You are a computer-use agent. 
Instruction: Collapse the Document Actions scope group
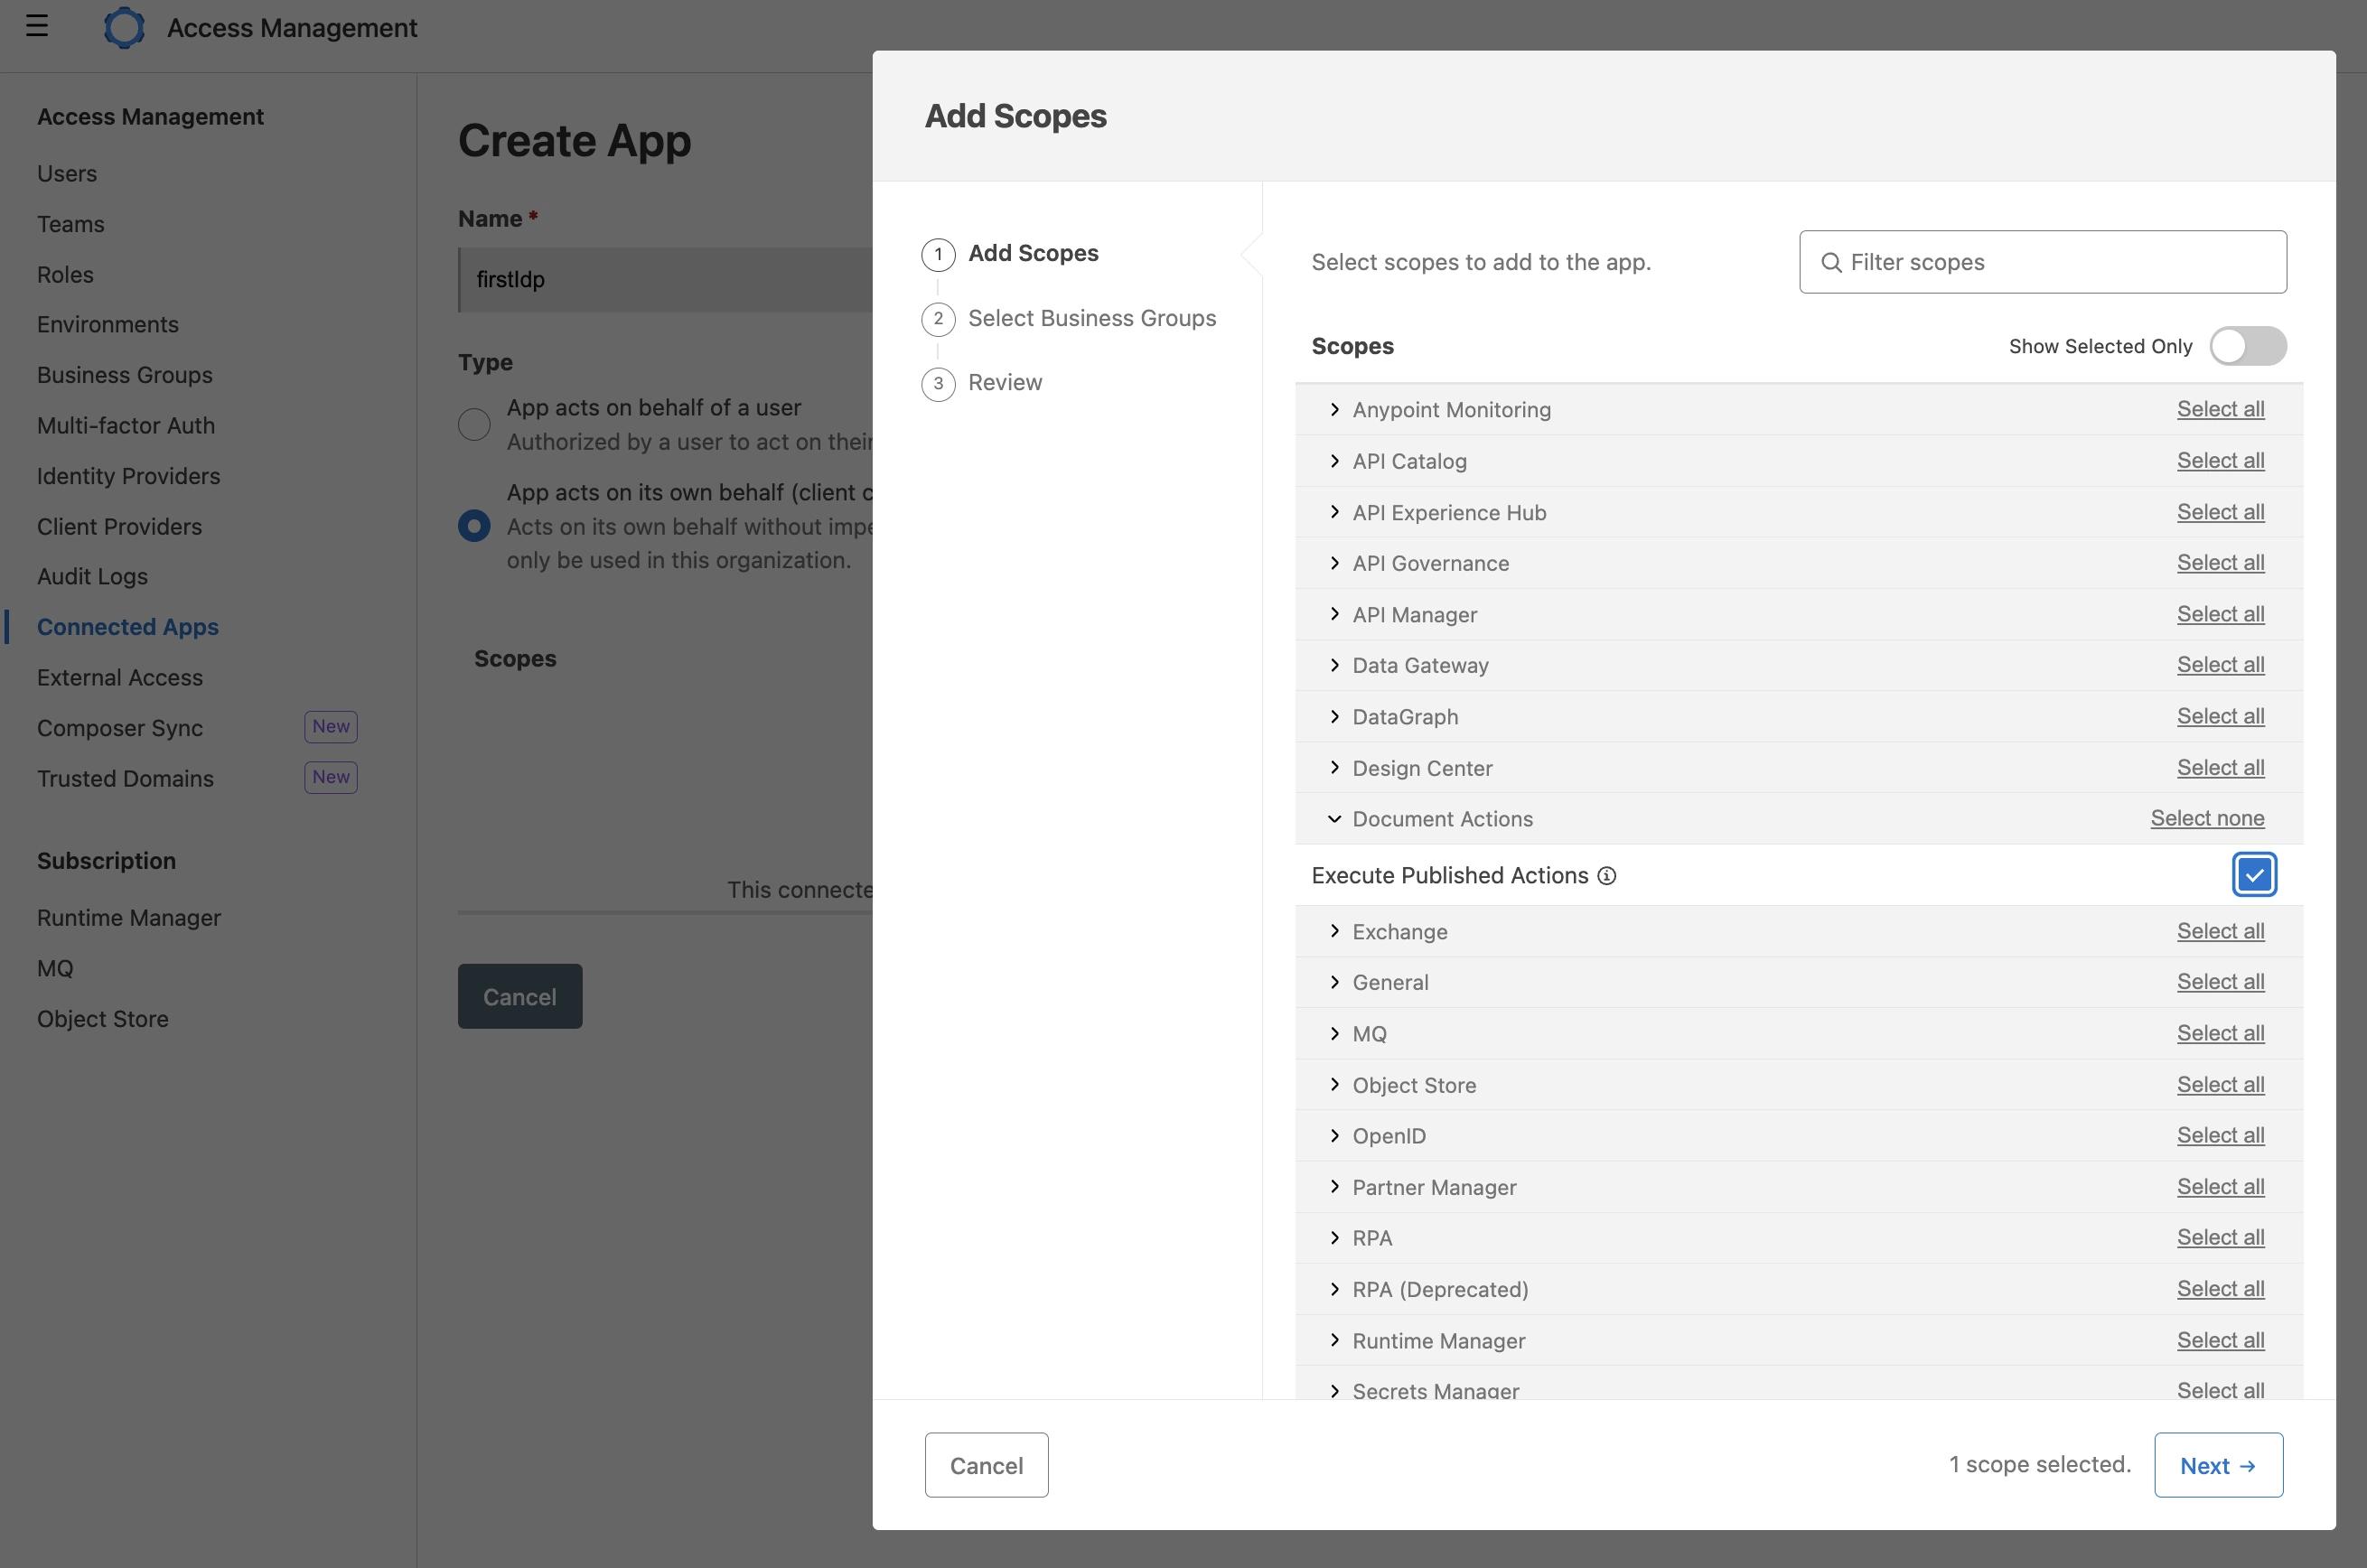[1334, 819]
